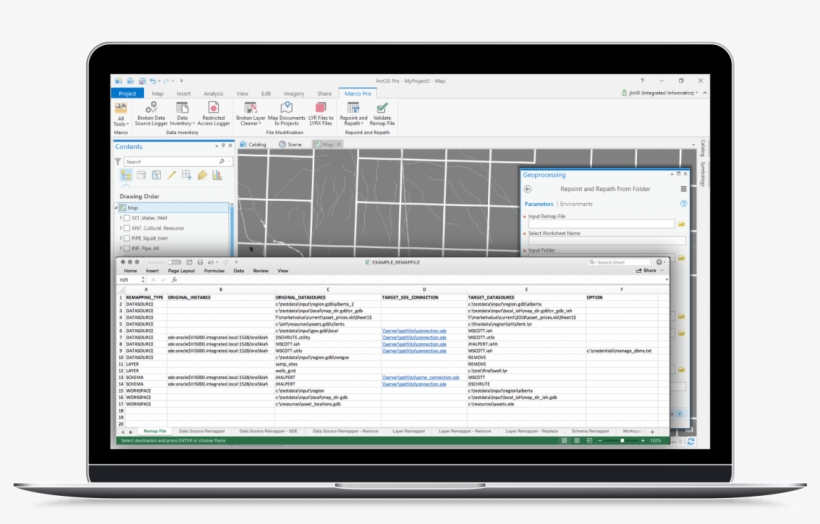Select List By Labeling tag icon
Image resolution: width=820 pixels, height=524 pixels.
coord(202,175)
